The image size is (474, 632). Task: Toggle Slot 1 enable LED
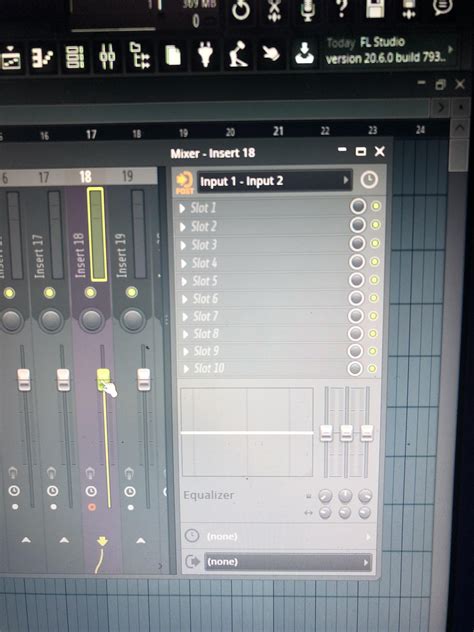tap(376, 206)
